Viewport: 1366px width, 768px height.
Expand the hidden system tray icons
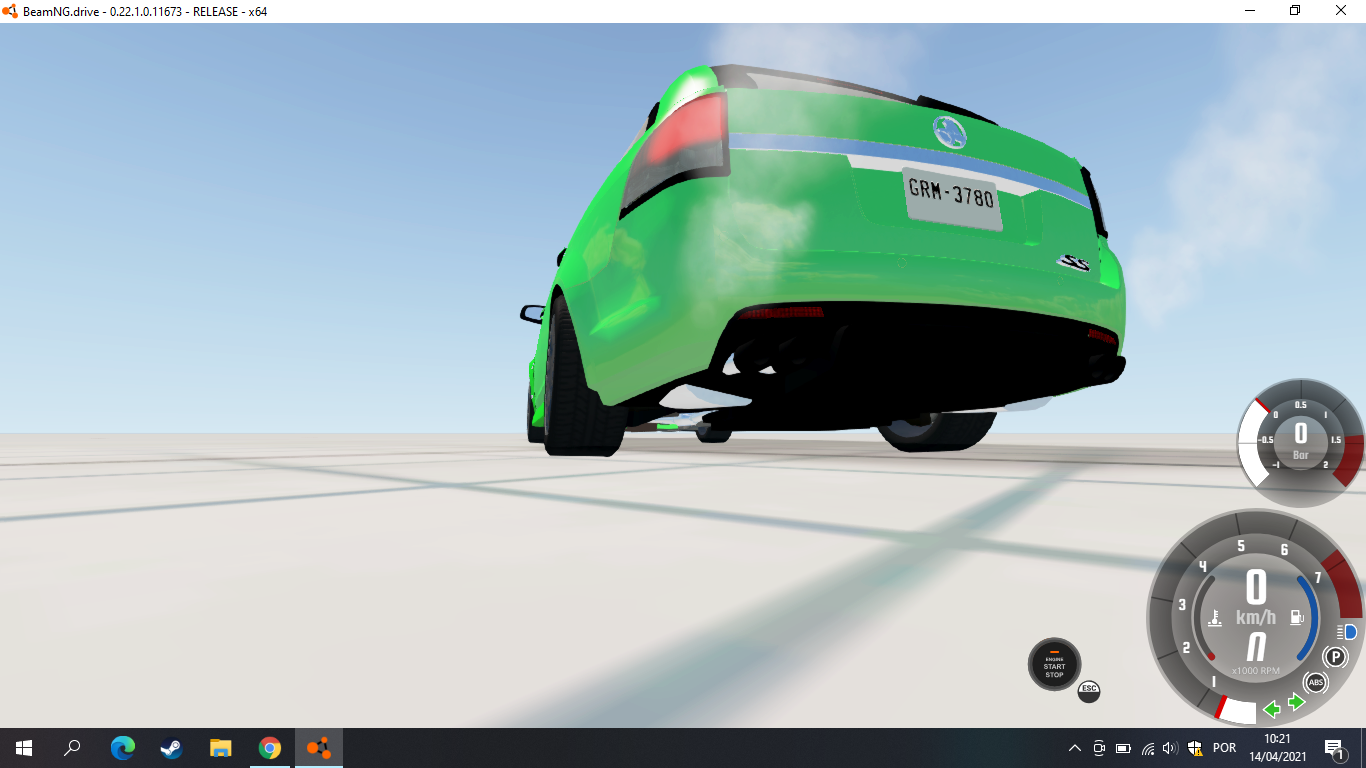tap(1075, 748)
